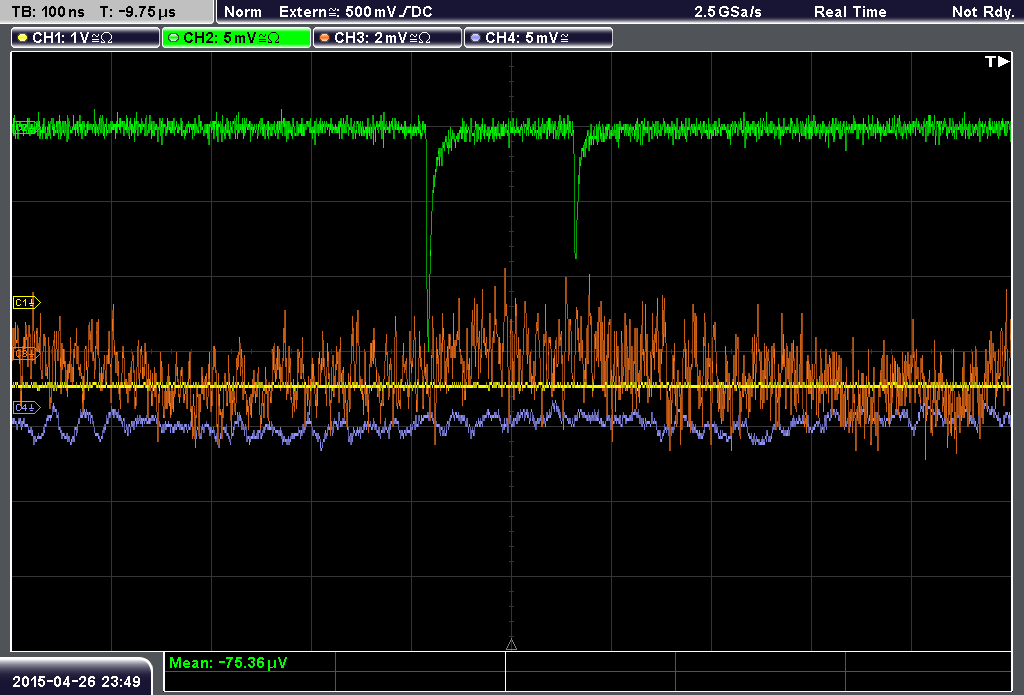
Task: Click the orange C3 ground level marker
Action: pos(26,353)
